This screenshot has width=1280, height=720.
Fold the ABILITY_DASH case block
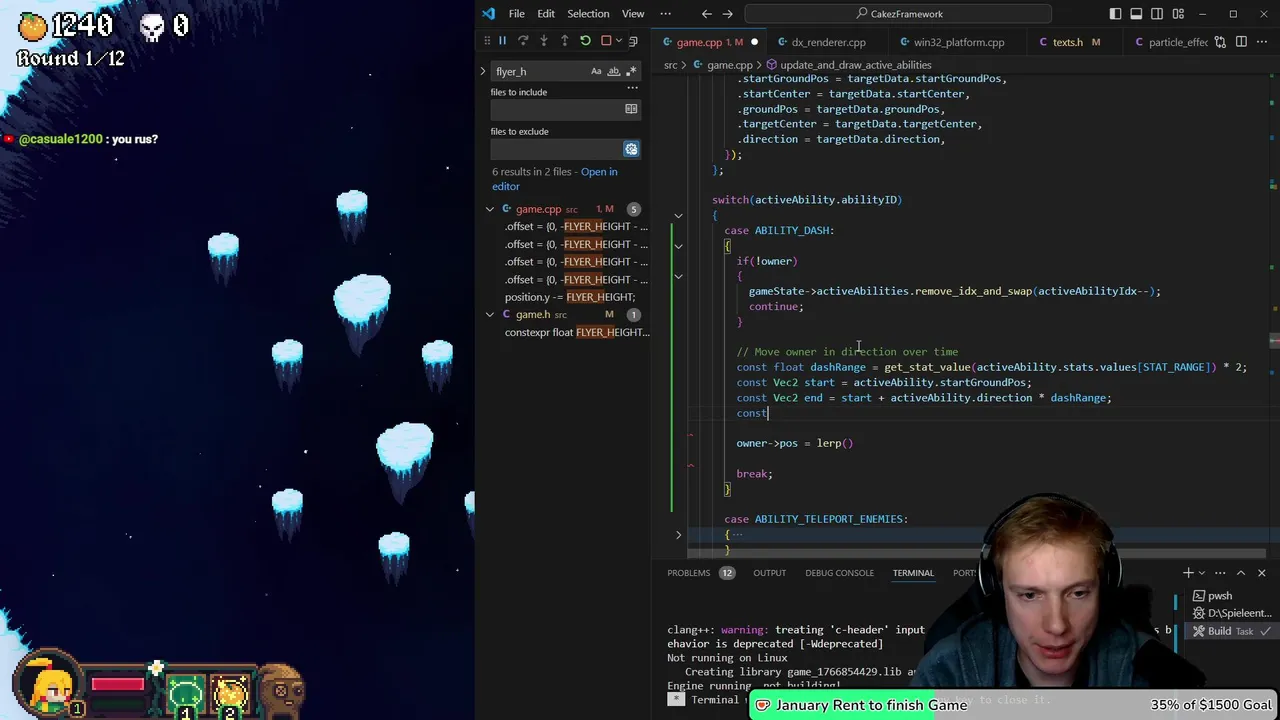(x=678, y=246)
